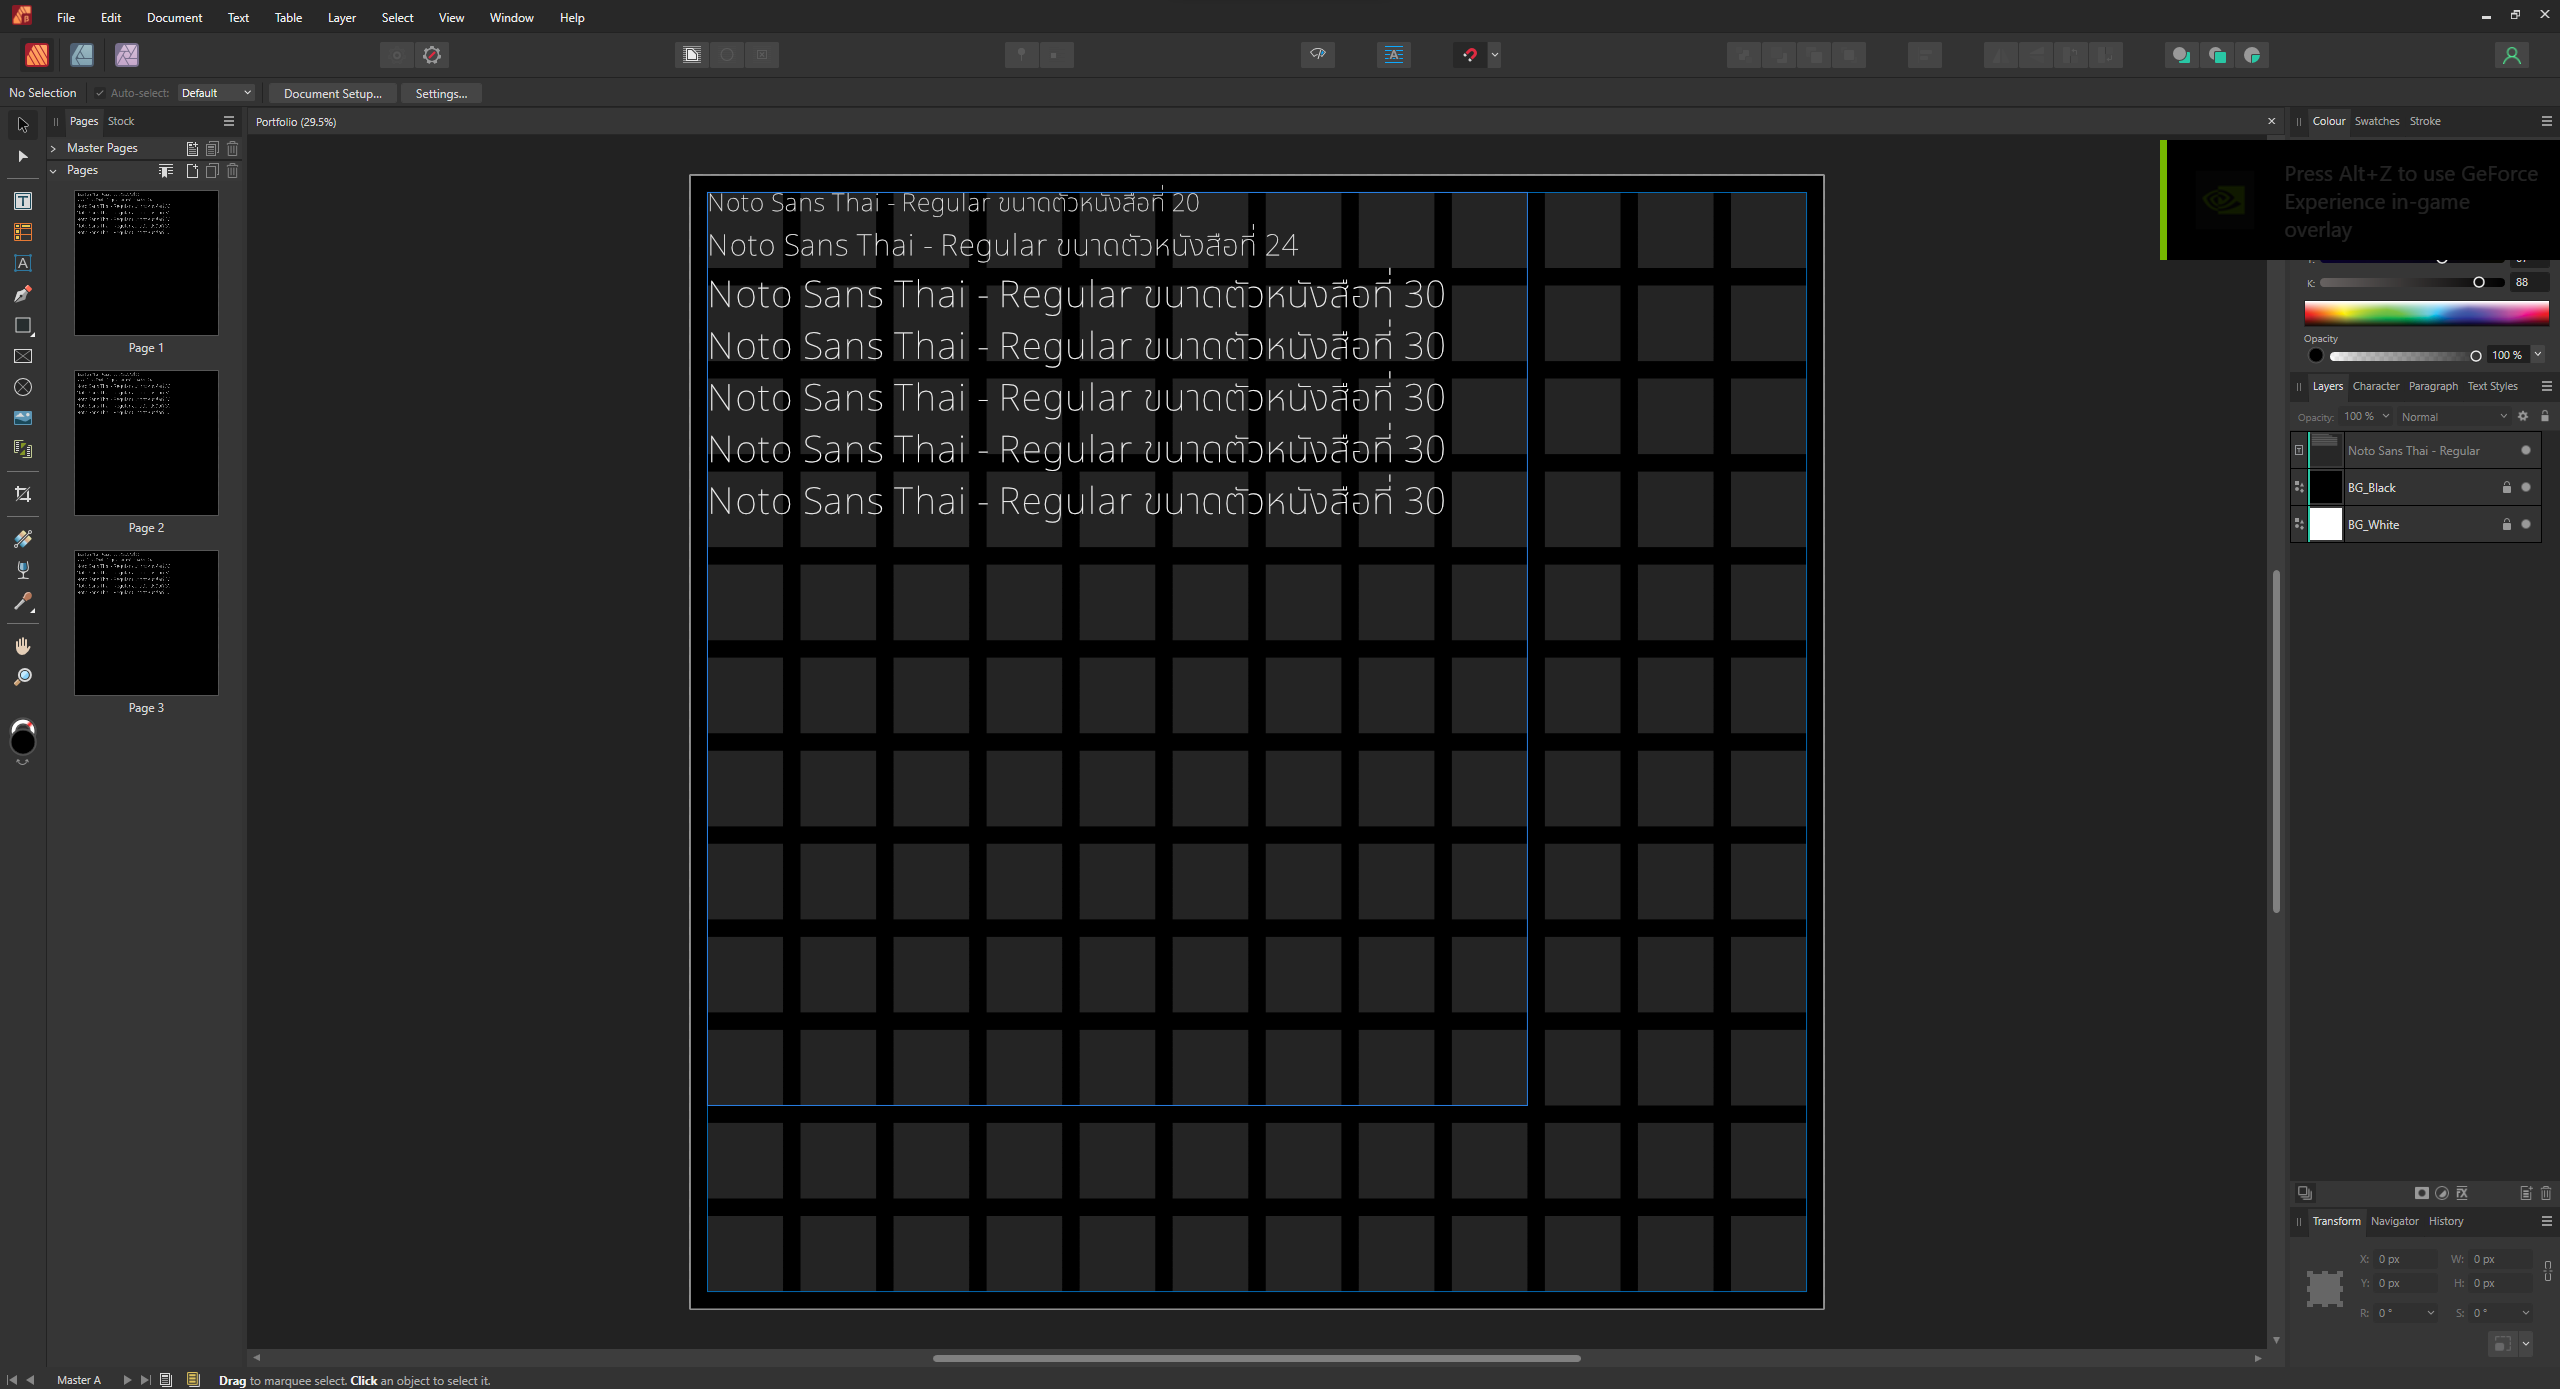Select the Colour Picker tool
This screenshot has height=1389, width=2560.
coord(23,601)
